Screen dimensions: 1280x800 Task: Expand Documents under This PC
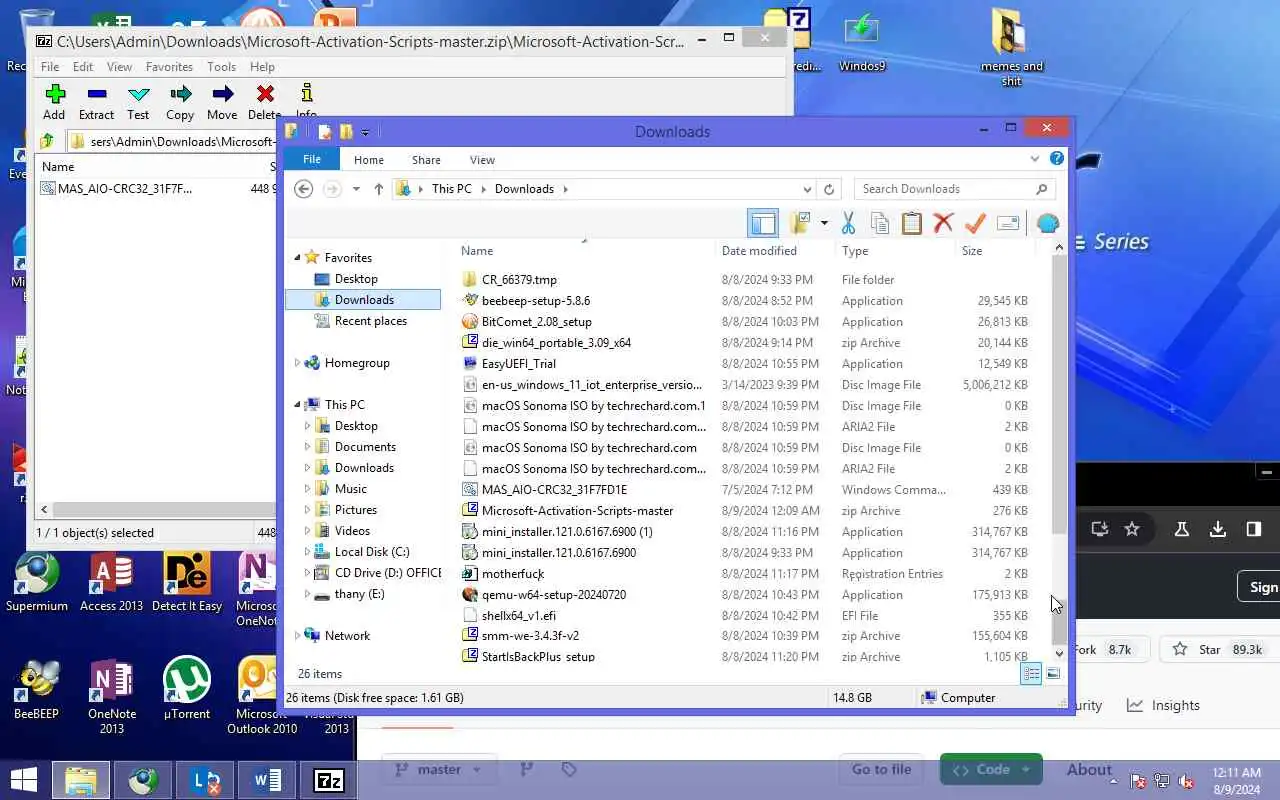point(307,447)
